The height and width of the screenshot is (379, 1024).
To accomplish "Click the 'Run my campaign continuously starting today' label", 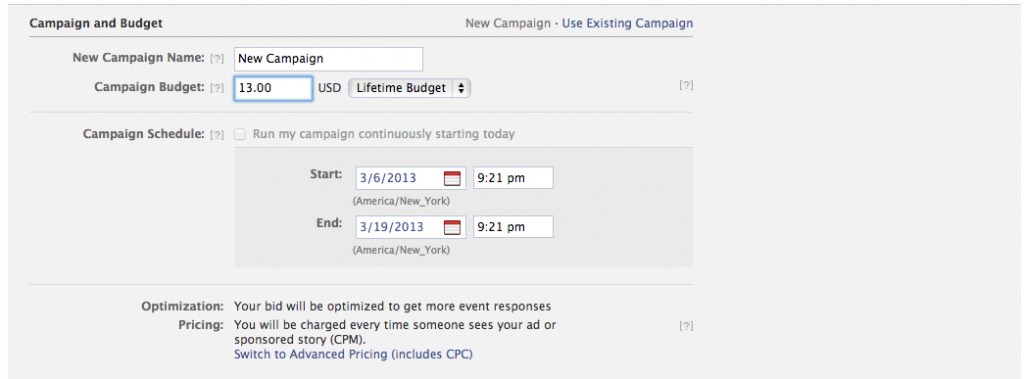I will pyautogui.click(x=384, y=134).
